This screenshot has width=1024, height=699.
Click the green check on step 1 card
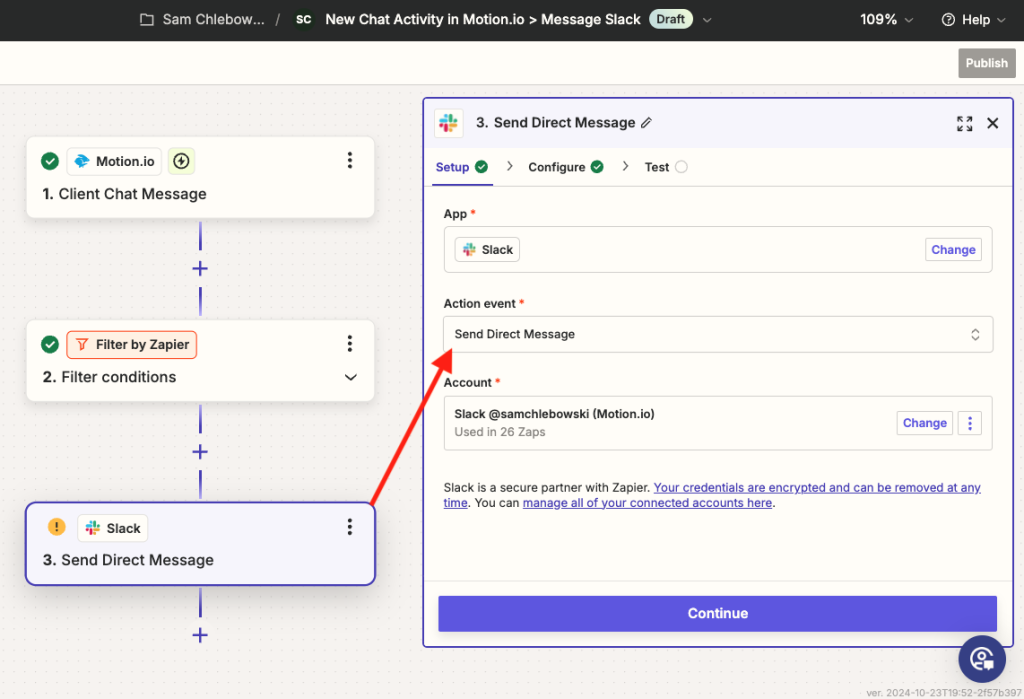click(50, 161)
